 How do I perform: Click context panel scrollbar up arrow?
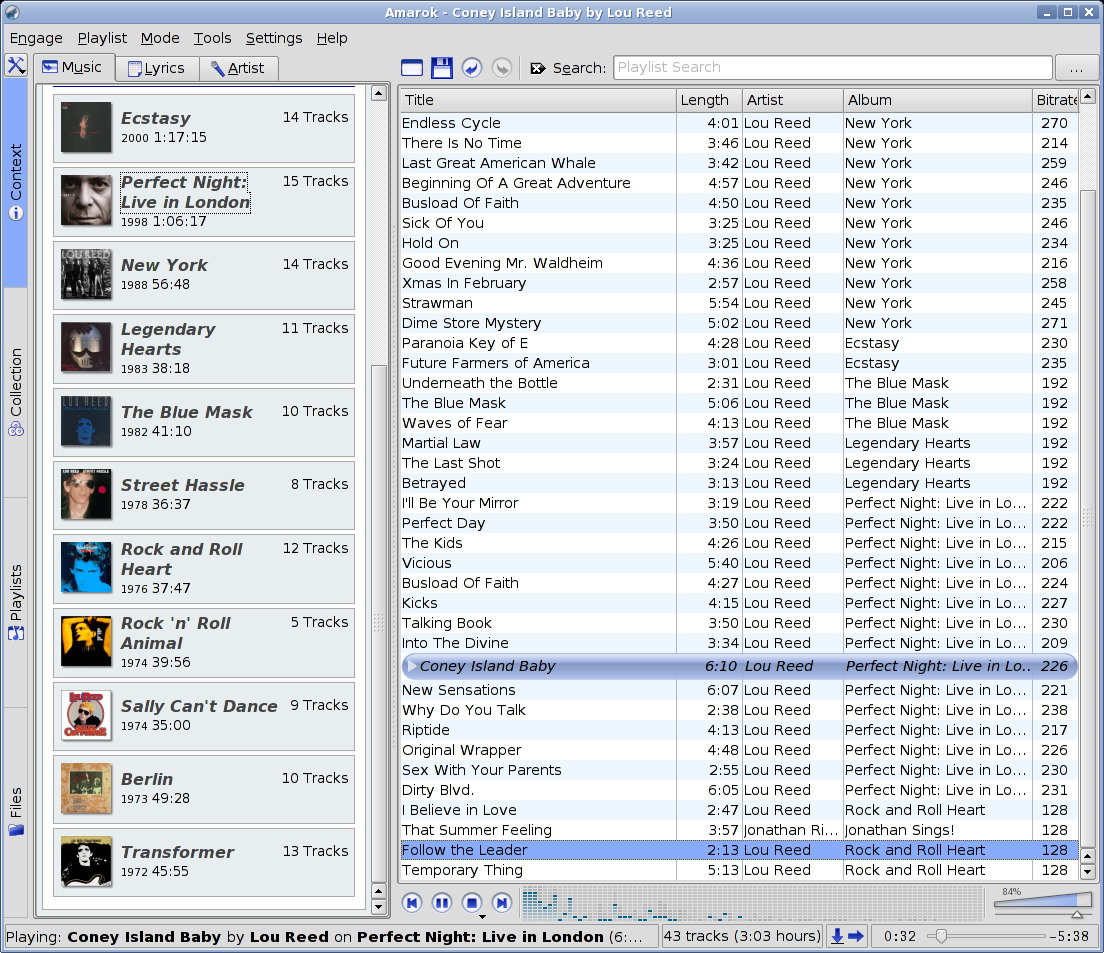tap(378, 93)
